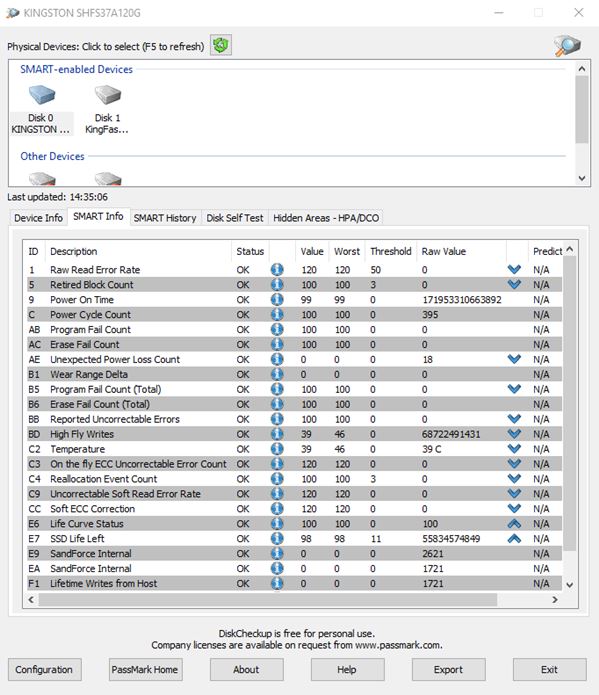The width and height of the screenshot is (599, 695).
Task: Click info icon for Temperature row
Action: [277, 449]
